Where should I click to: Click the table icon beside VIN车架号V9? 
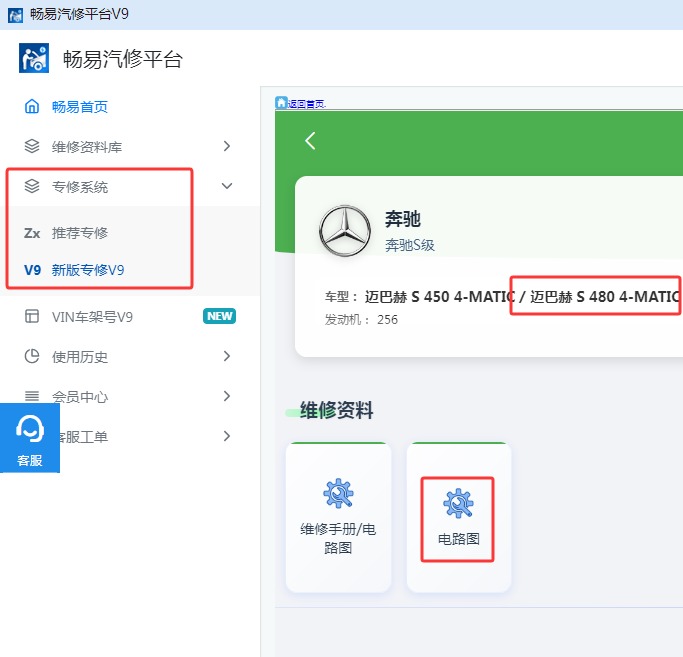[x=32, y=316]
